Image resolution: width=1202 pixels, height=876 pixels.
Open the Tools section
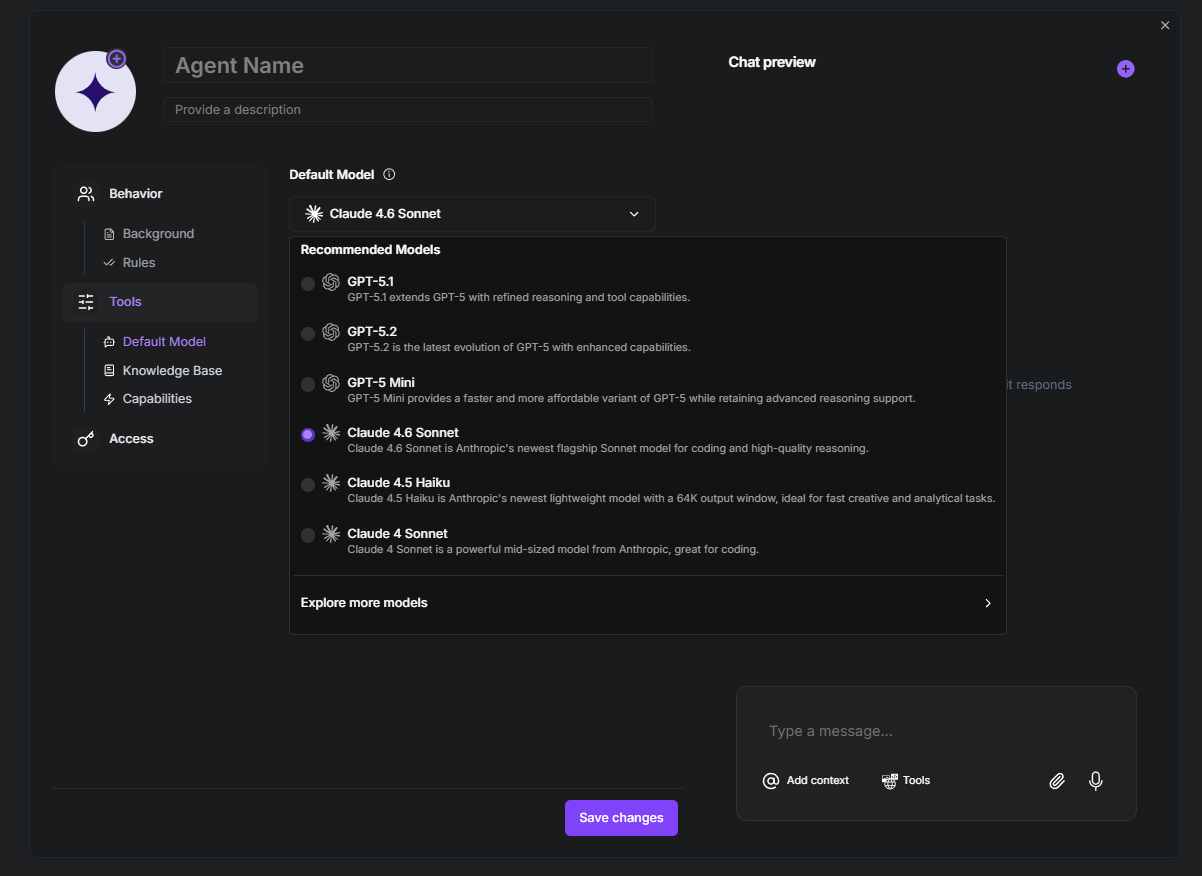coord(159,302)
